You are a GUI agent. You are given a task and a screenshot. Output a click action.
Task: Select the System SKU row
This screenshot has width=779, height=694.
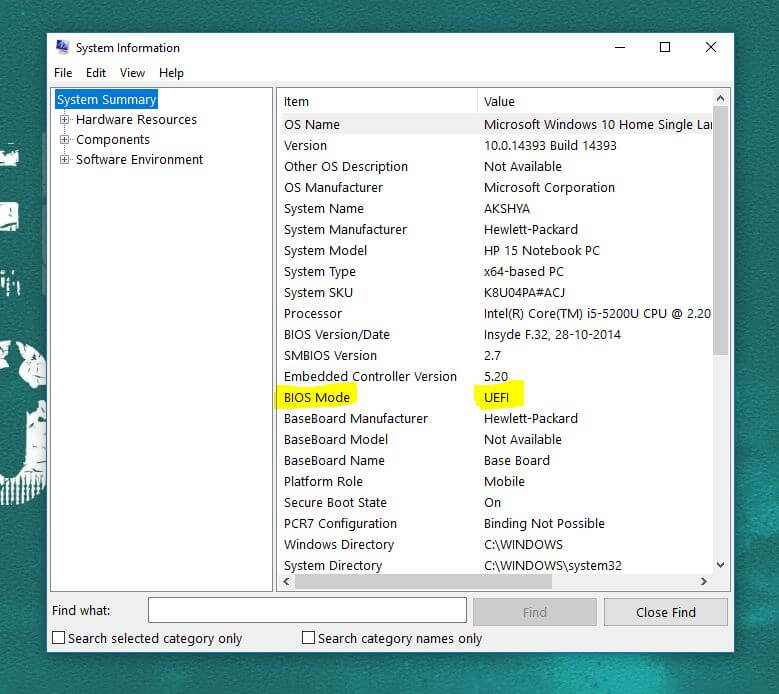pos(495,293)
